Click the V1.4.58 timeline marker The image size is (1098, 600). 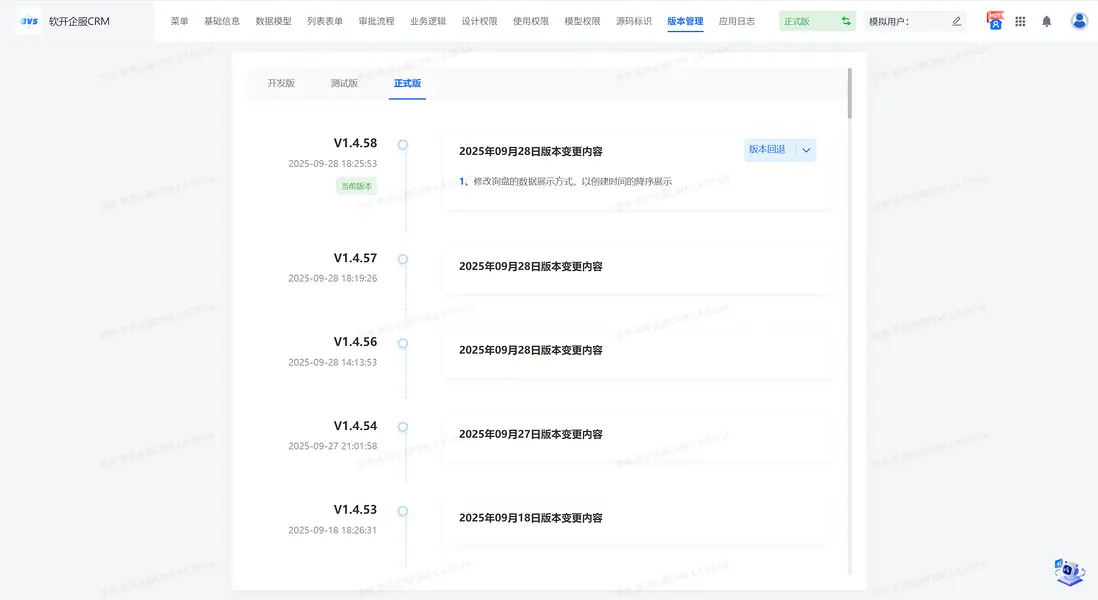pyautogui.click(x=403, y=145)
